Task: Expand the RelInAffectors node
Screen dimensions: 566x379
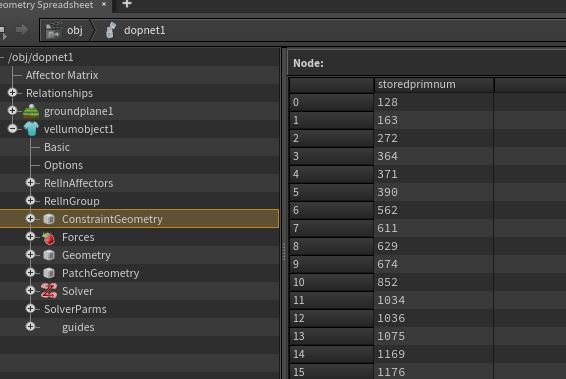Action: pyautogui.click(x=31, y=183)
